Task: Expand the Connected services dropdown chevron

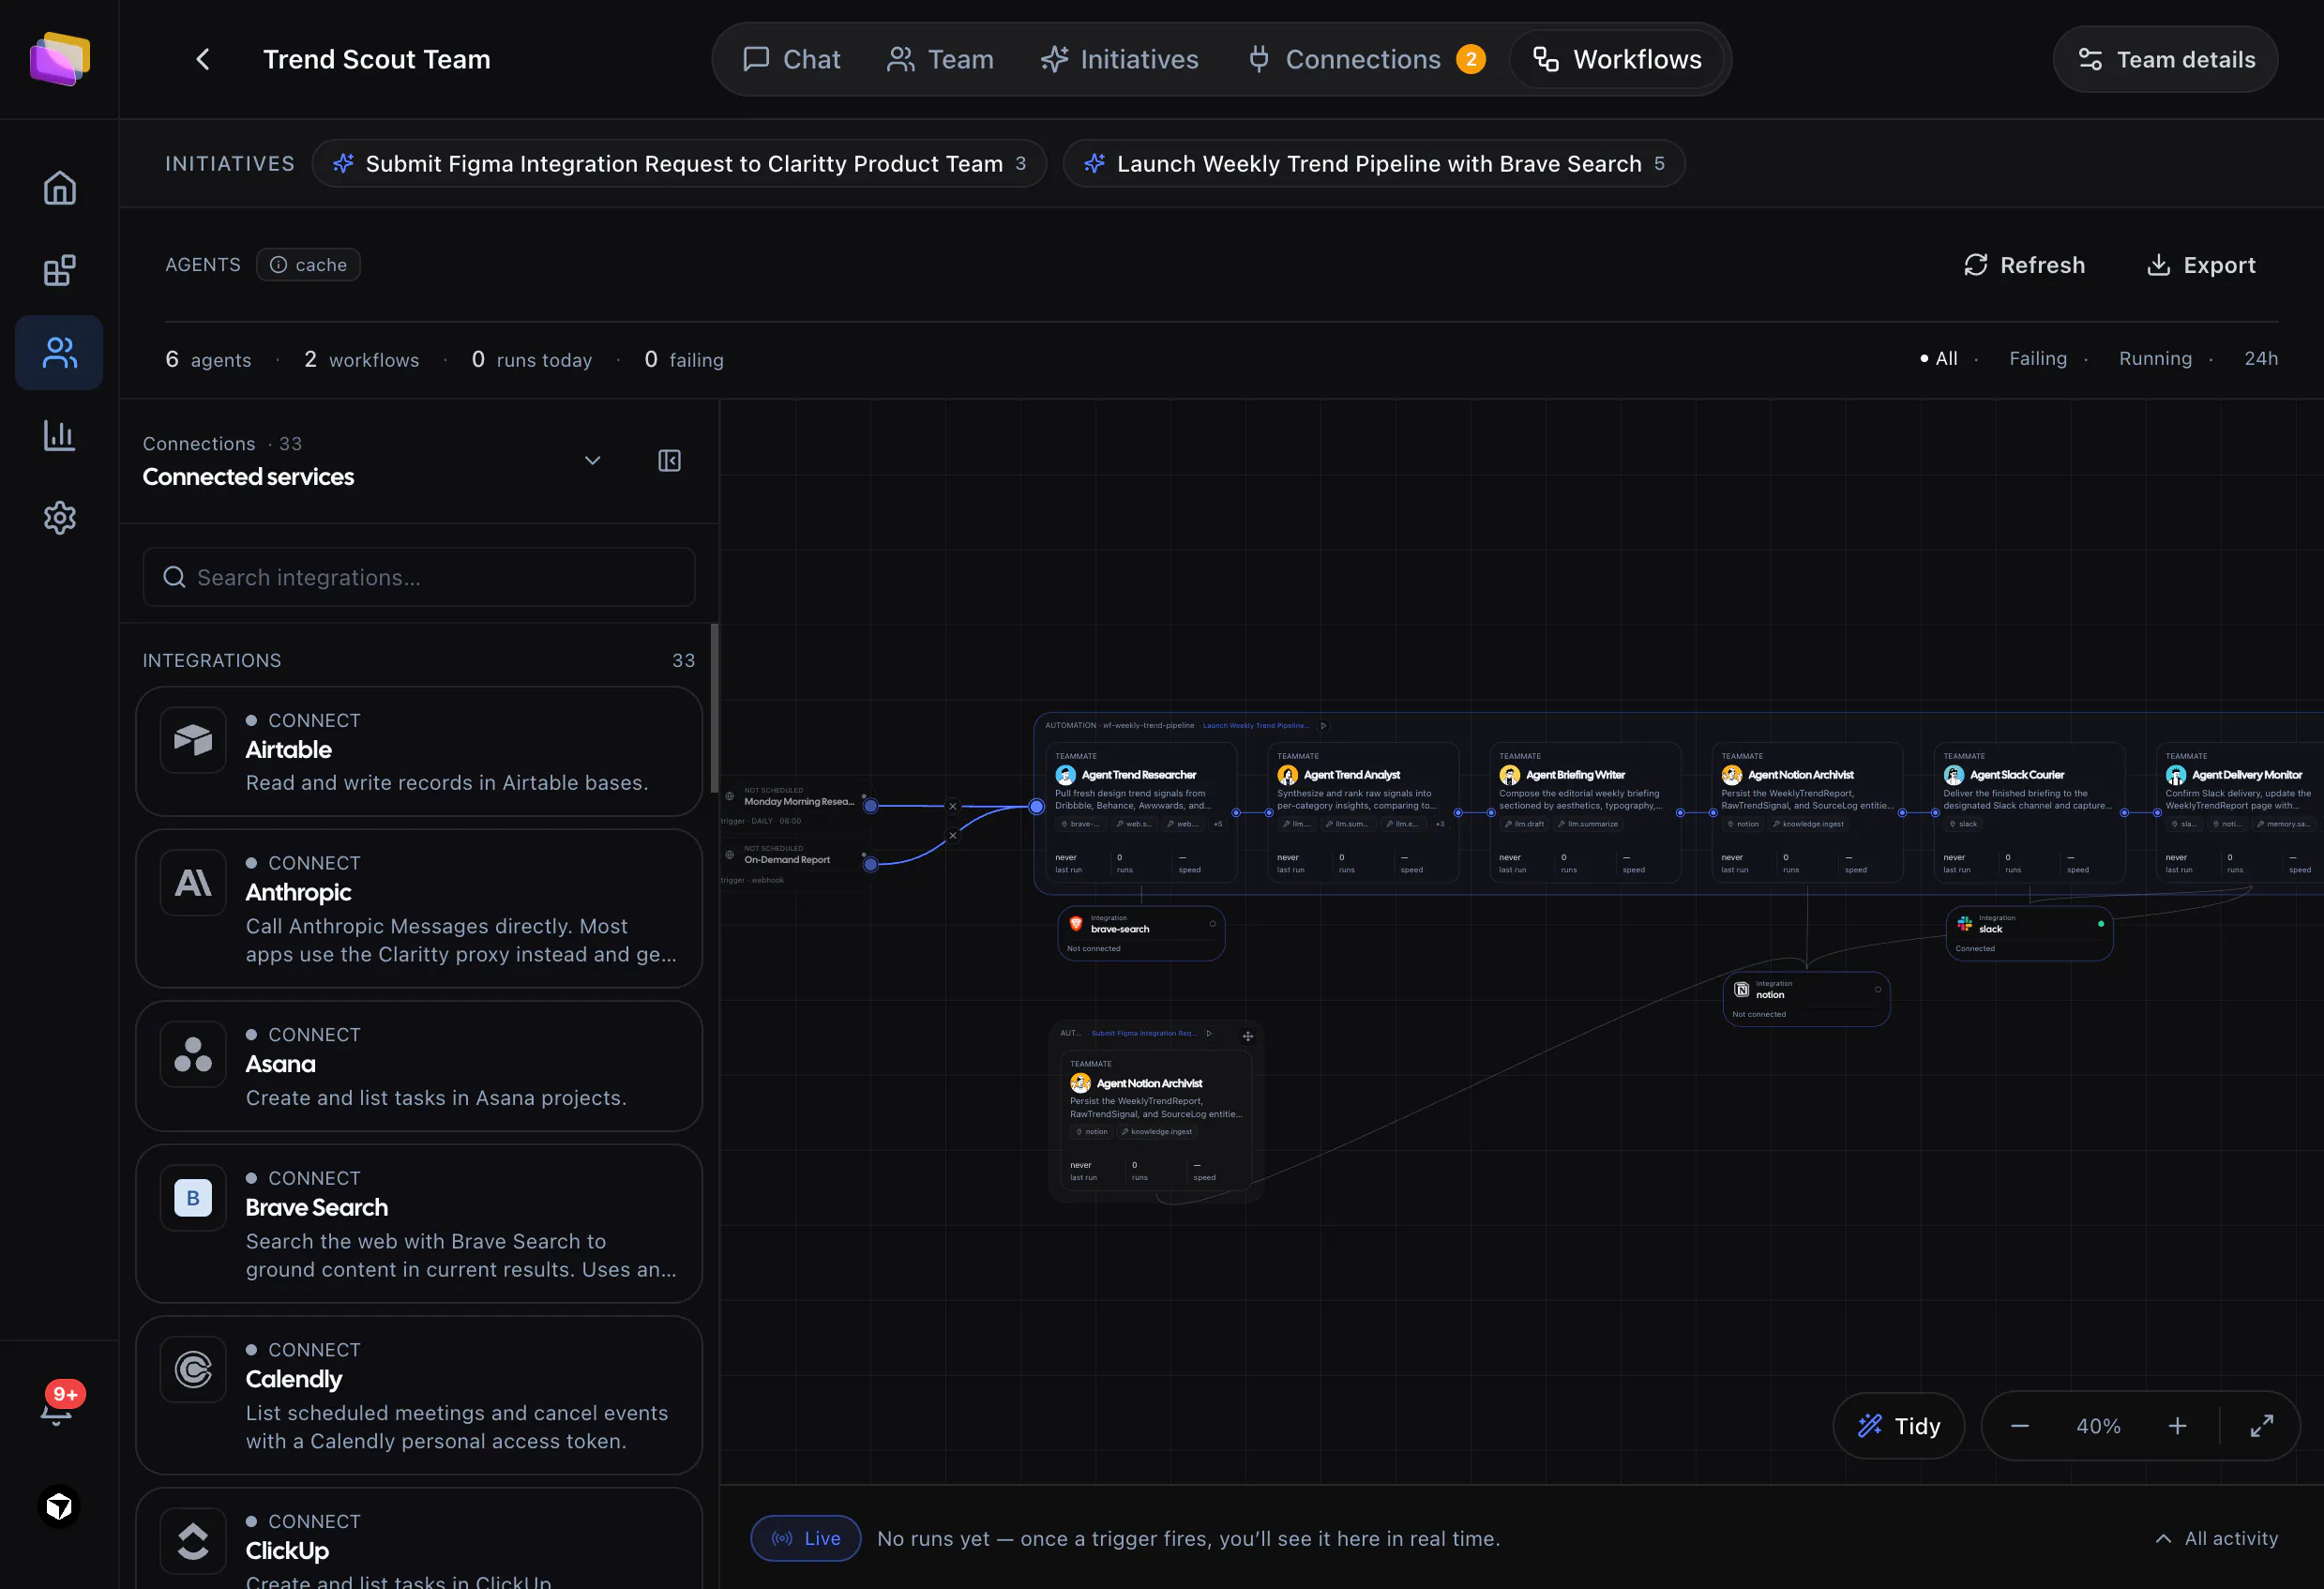Action: [x=592, y=461]
